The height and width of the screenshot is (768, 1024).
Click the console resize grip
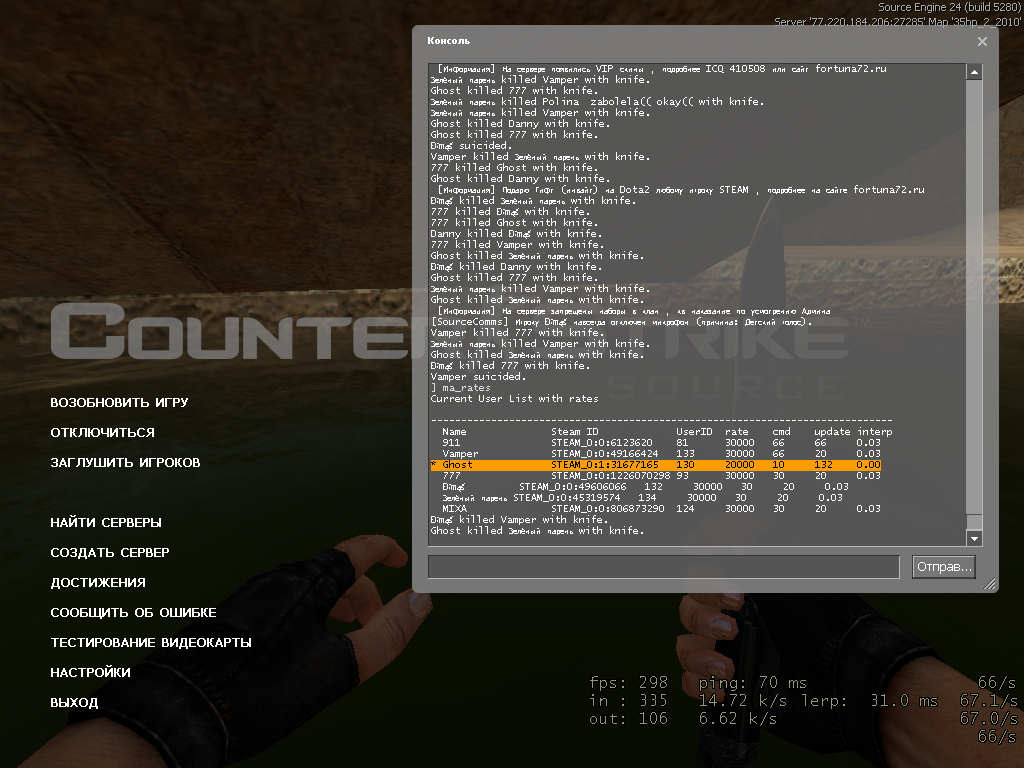click(x=990, y=584)
